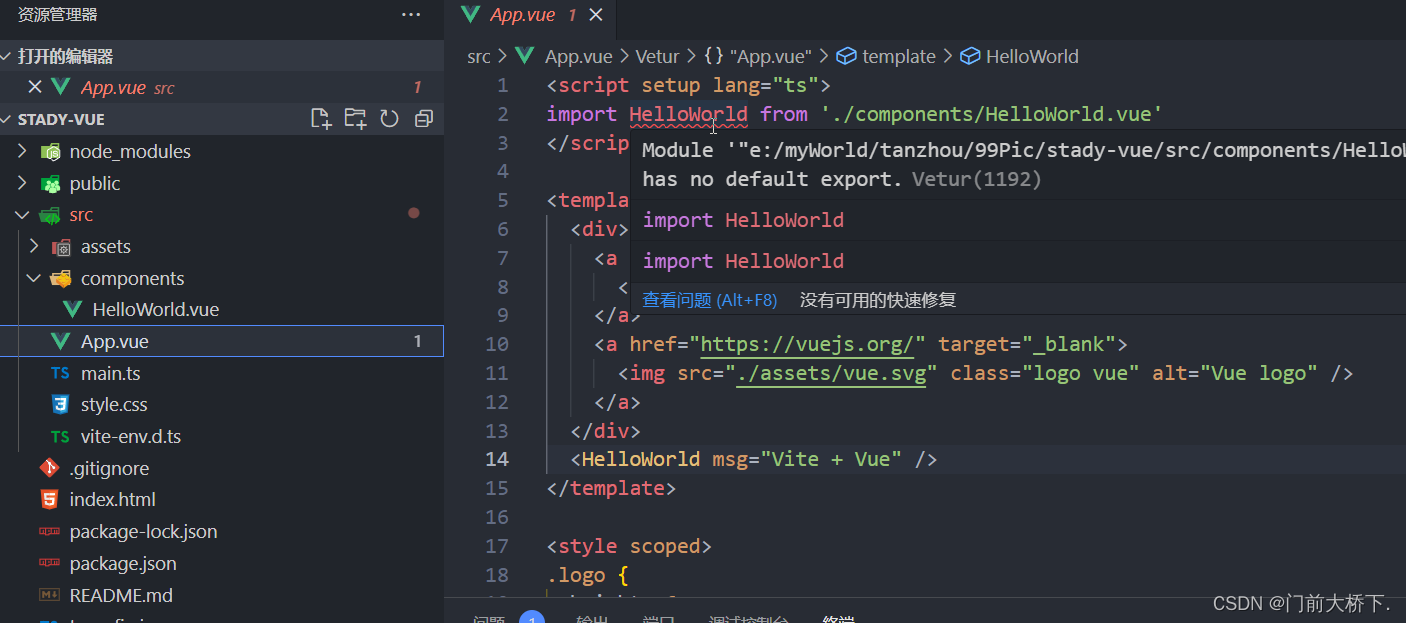
Task: Select the App.vue editor tab
Action: point(530,15)
